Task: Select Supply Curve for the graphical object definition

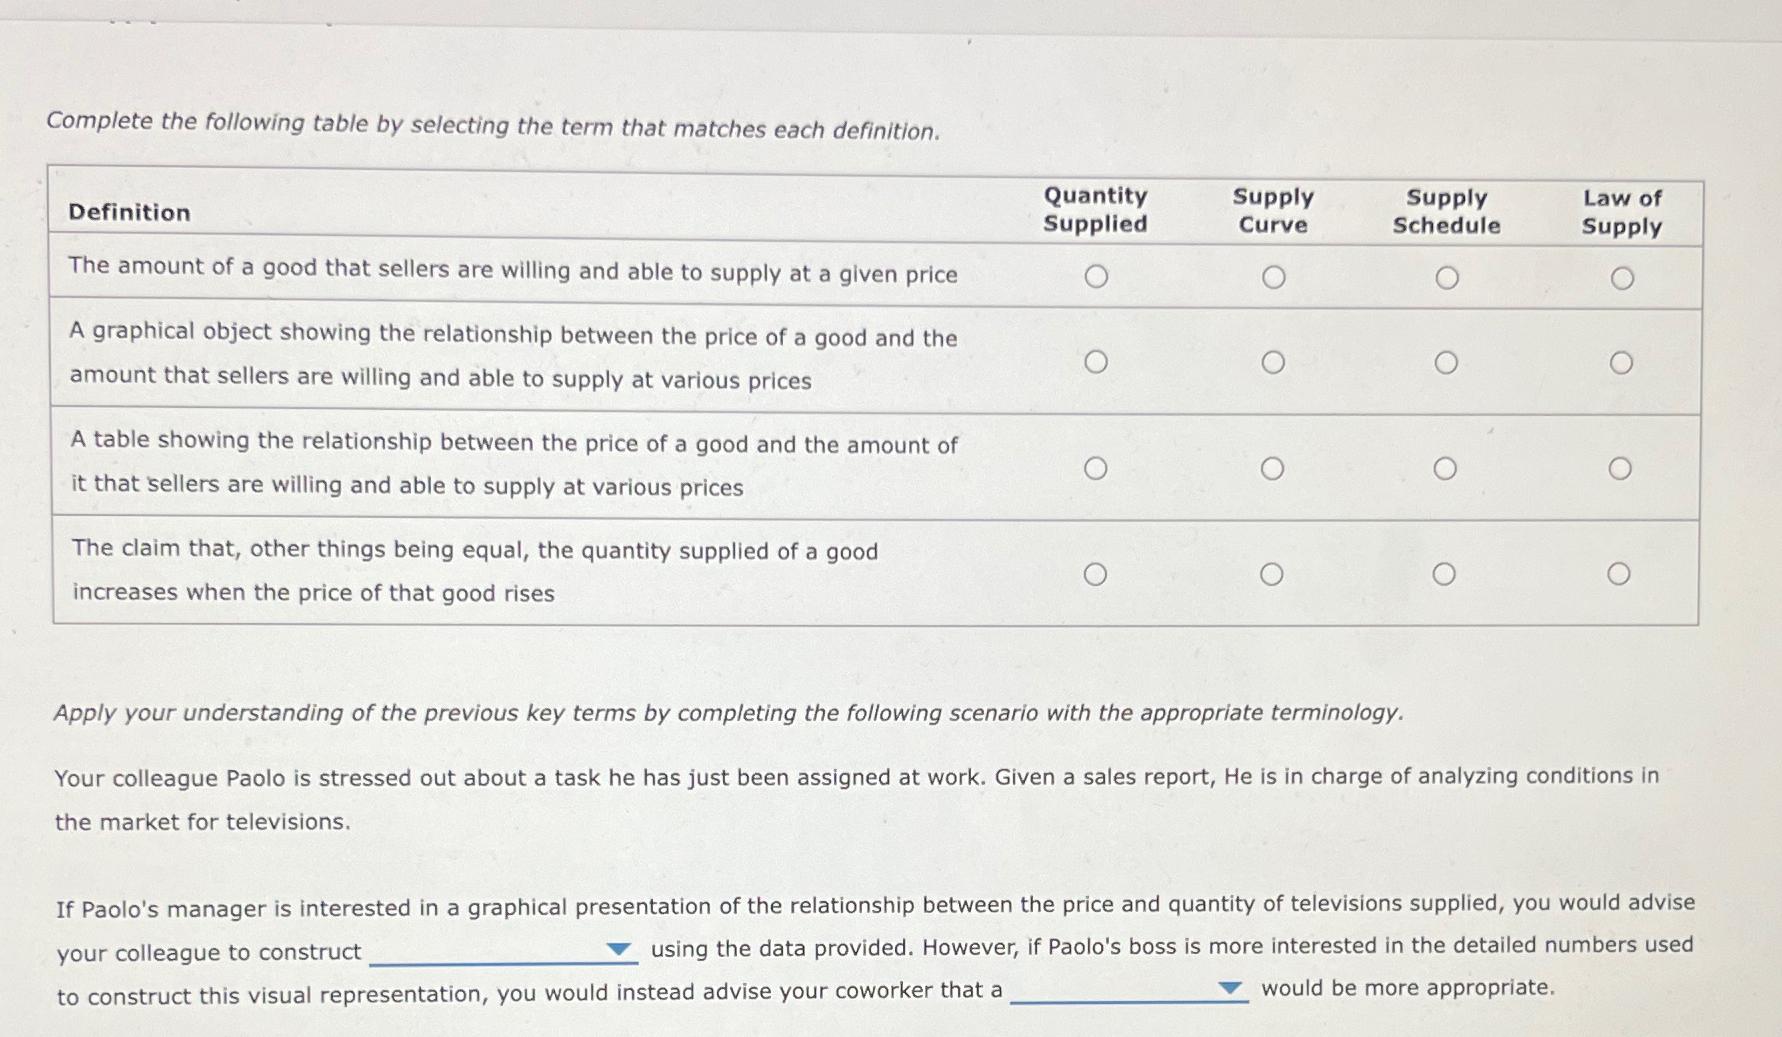Action: (x=1274, y=360)
